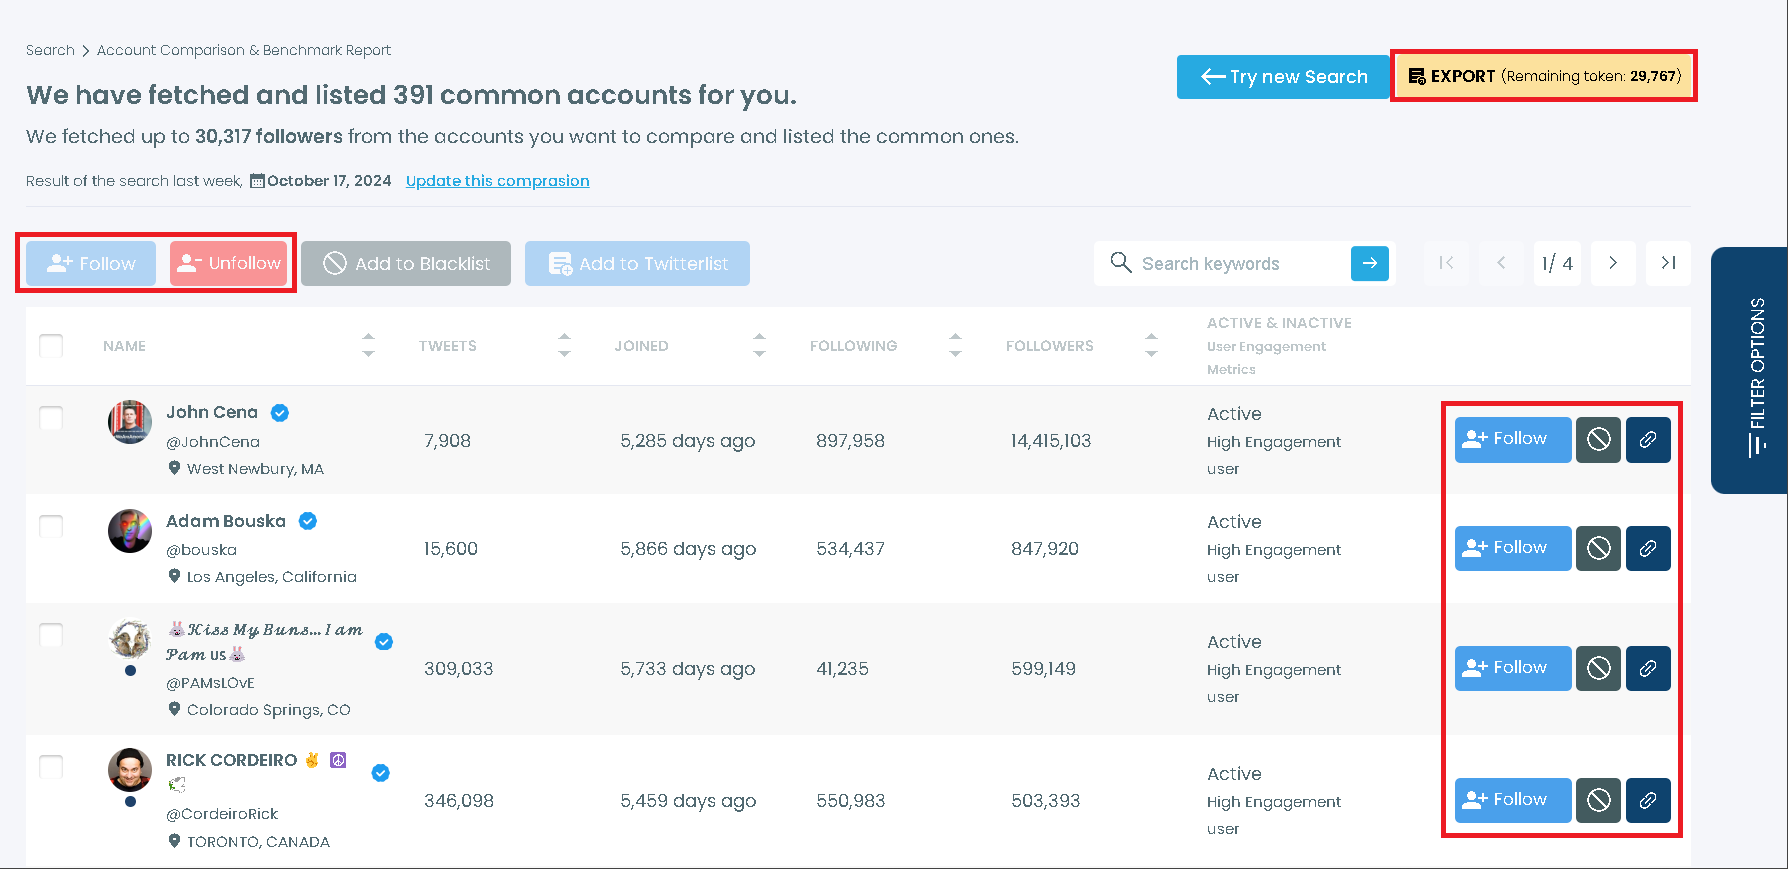Viewport: 1788px width, 869px height.
Task: Go to next results page
Action: point(1613,263)
